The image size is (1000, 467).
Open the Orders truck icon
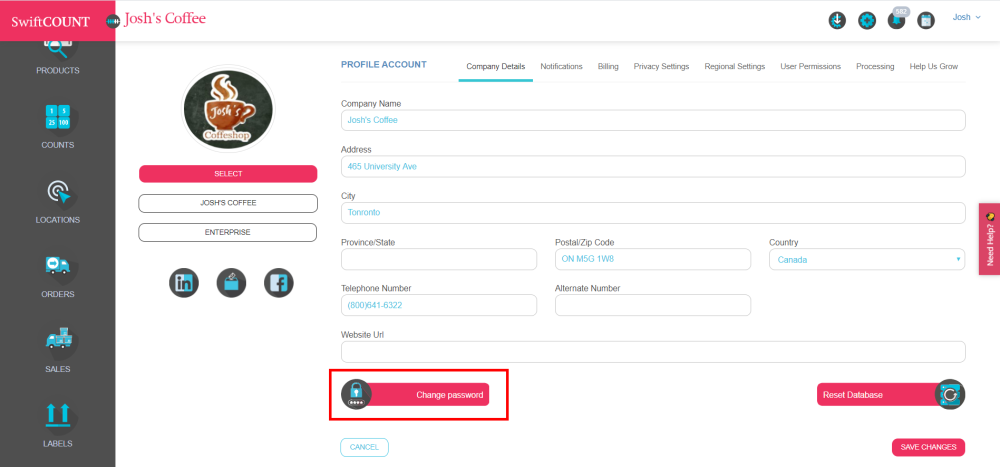(57, 266)
